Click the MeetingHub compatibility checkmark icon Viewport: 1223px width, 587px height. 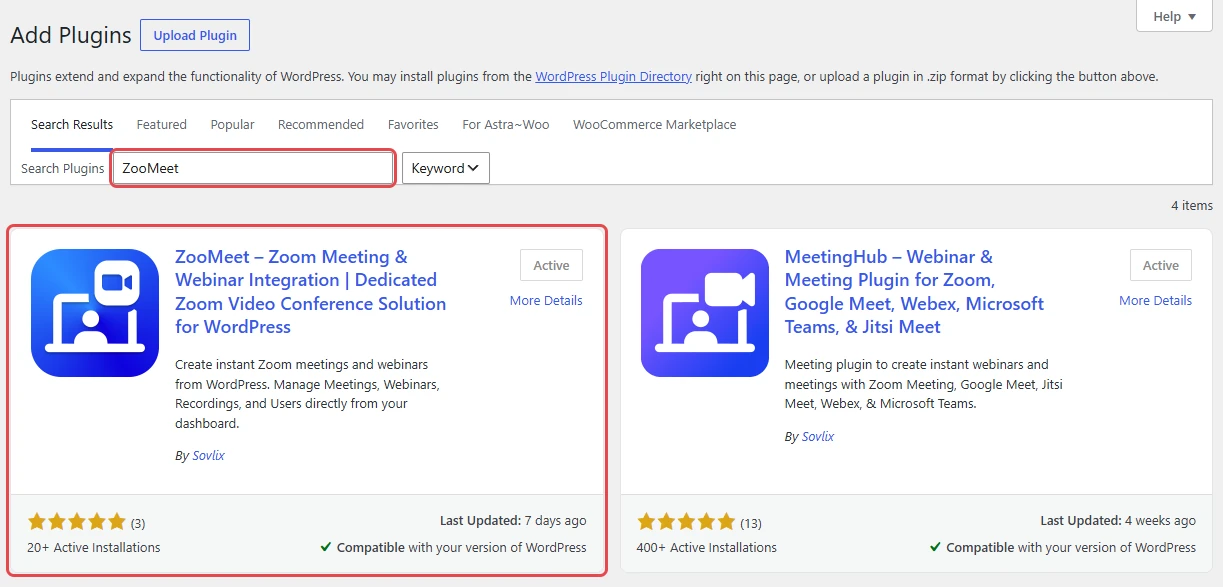tap(935, 547)
